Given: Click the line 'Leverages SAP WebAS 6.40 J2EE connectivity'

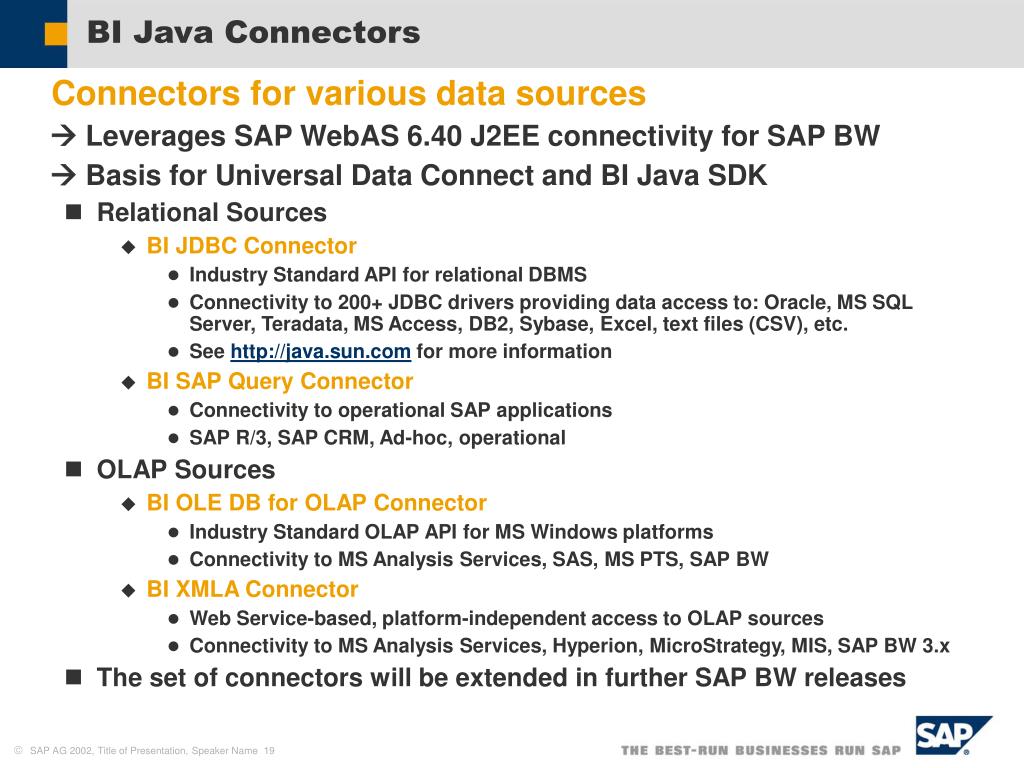Looking at the screenshot, I should pyautogui.click(x=483, y=136).
